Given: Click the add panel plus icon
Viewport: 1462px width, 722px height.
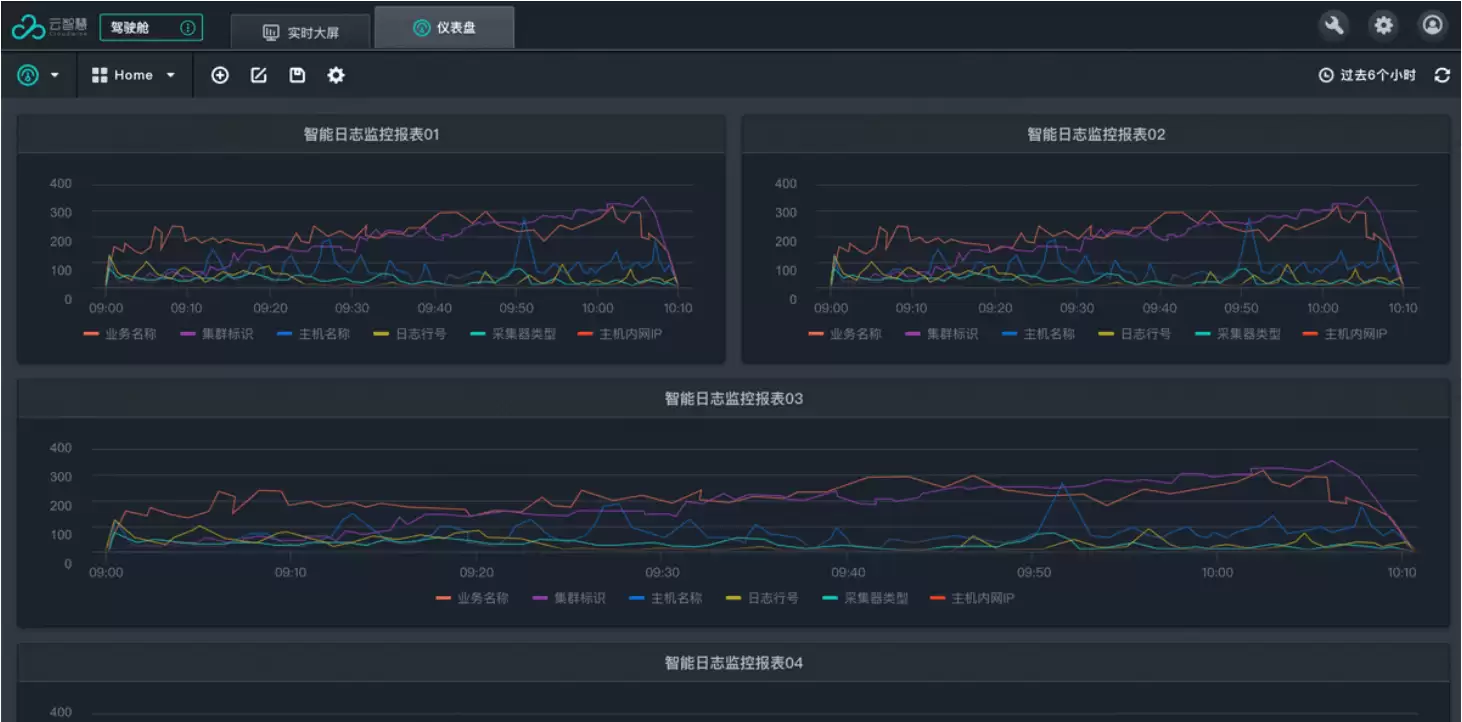Looking at the screenshot, I should [x=220, y=75].
